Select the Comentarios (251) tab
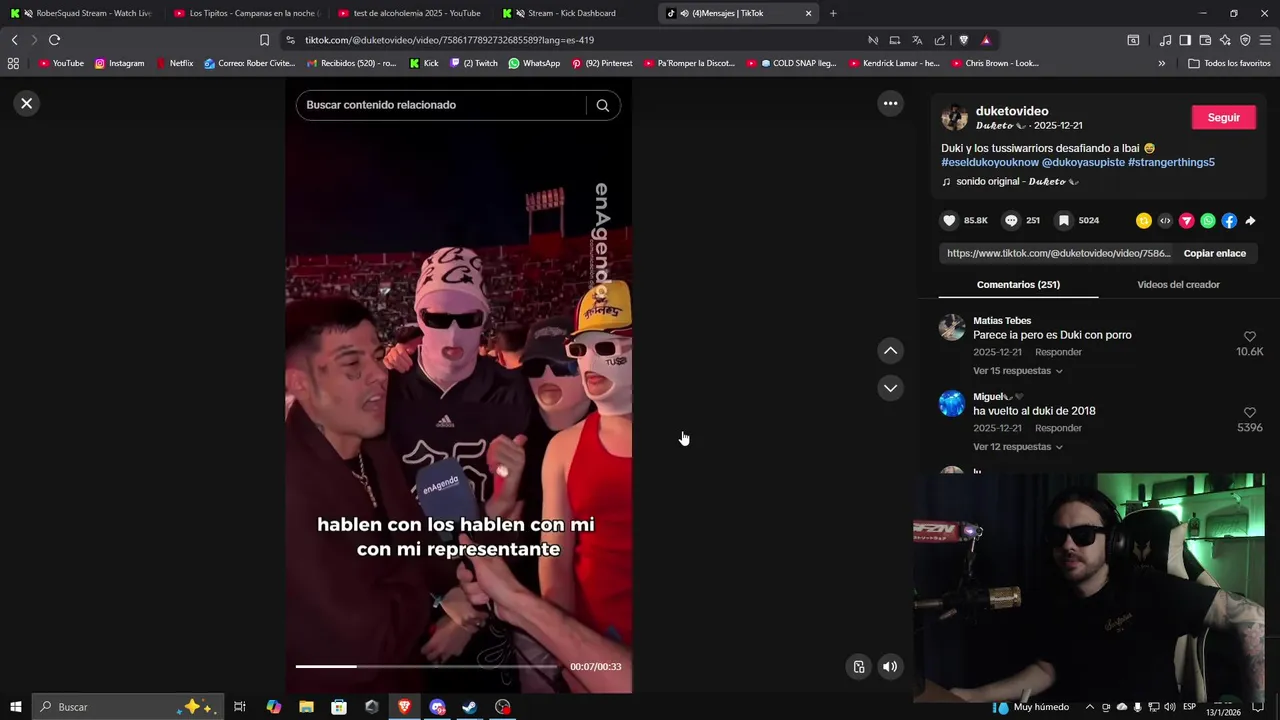Viewport: 1280px width, 720px height. 1018,285
